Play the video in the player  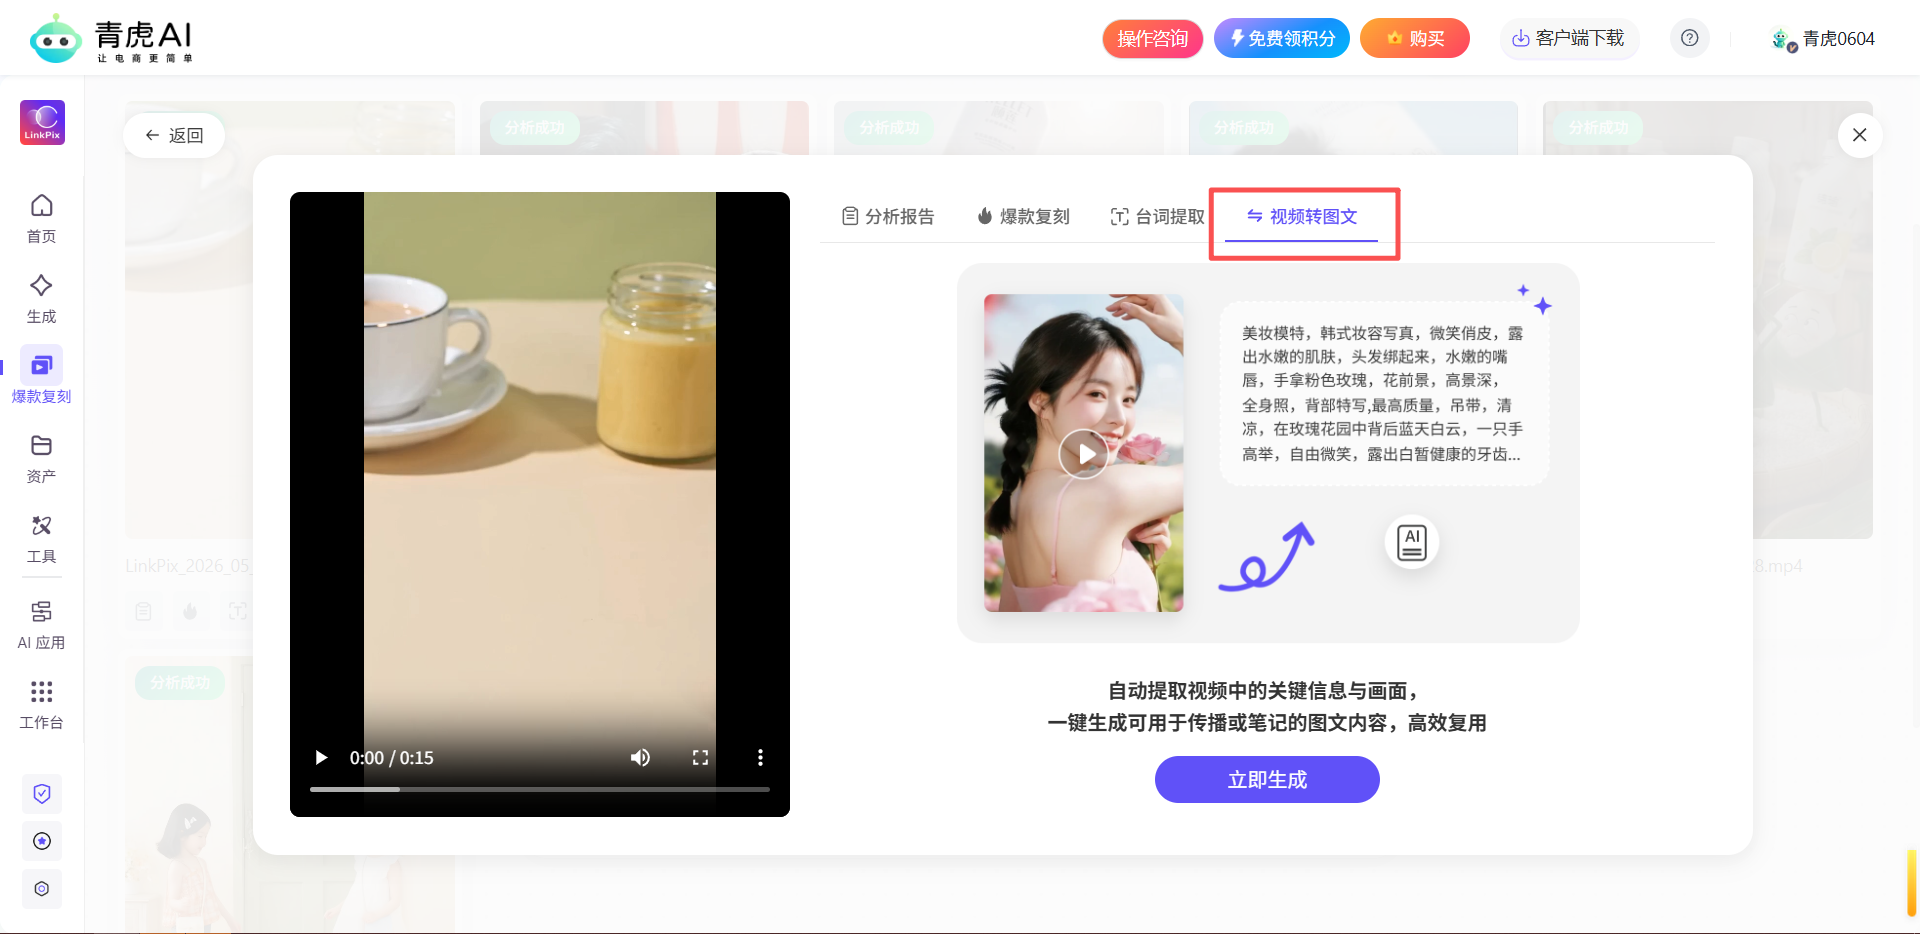click(321, 758)
